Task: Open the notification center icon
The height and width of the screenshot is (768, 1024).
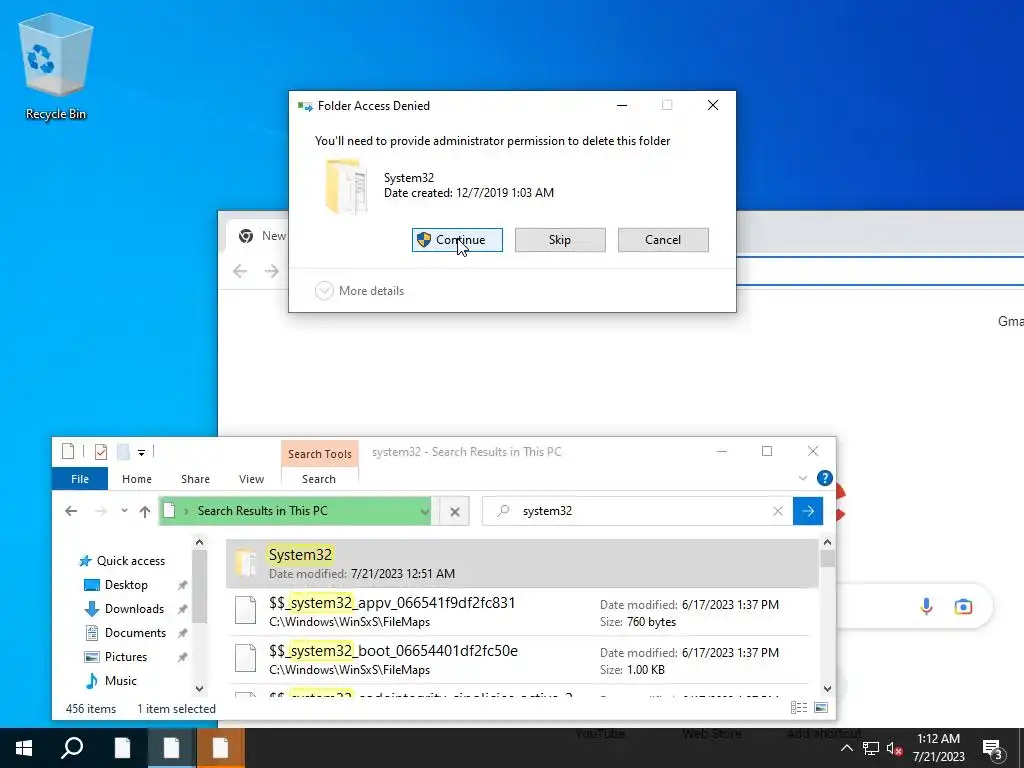Action: [x=993, y=749]
